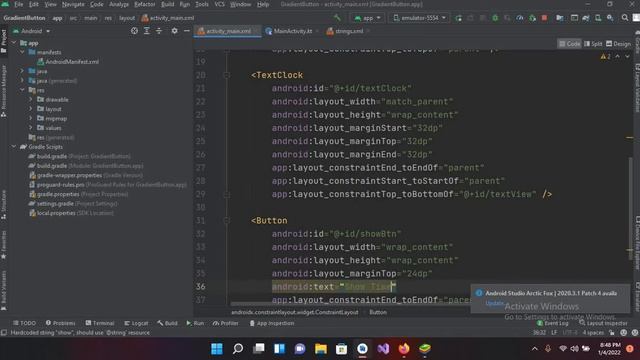The image size is (640, 360).
Task: Click Update link in notification
Action: (x=495, y=303)
